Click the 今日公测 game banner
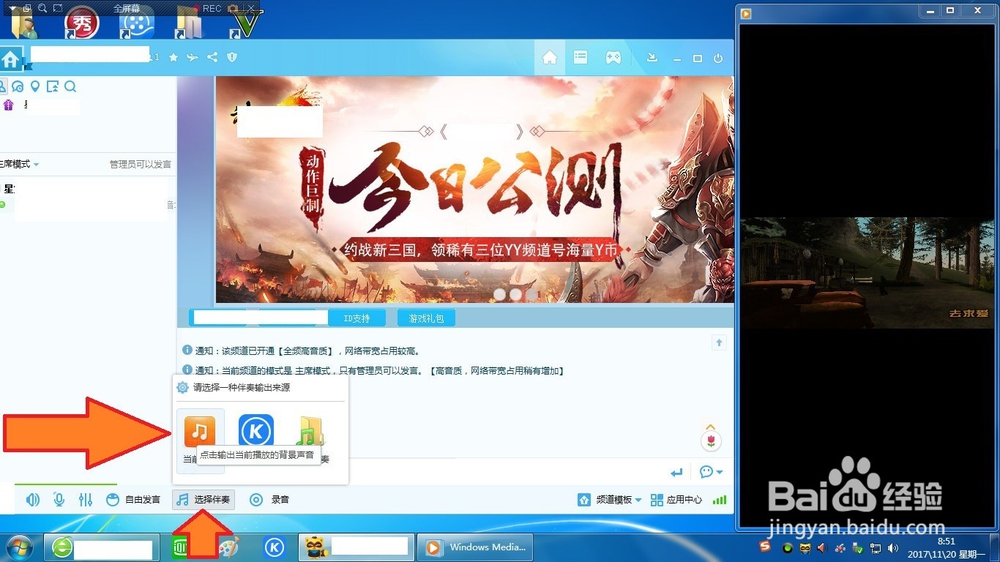This screenshot has width=1000, height=562. (x=474, y=189)
